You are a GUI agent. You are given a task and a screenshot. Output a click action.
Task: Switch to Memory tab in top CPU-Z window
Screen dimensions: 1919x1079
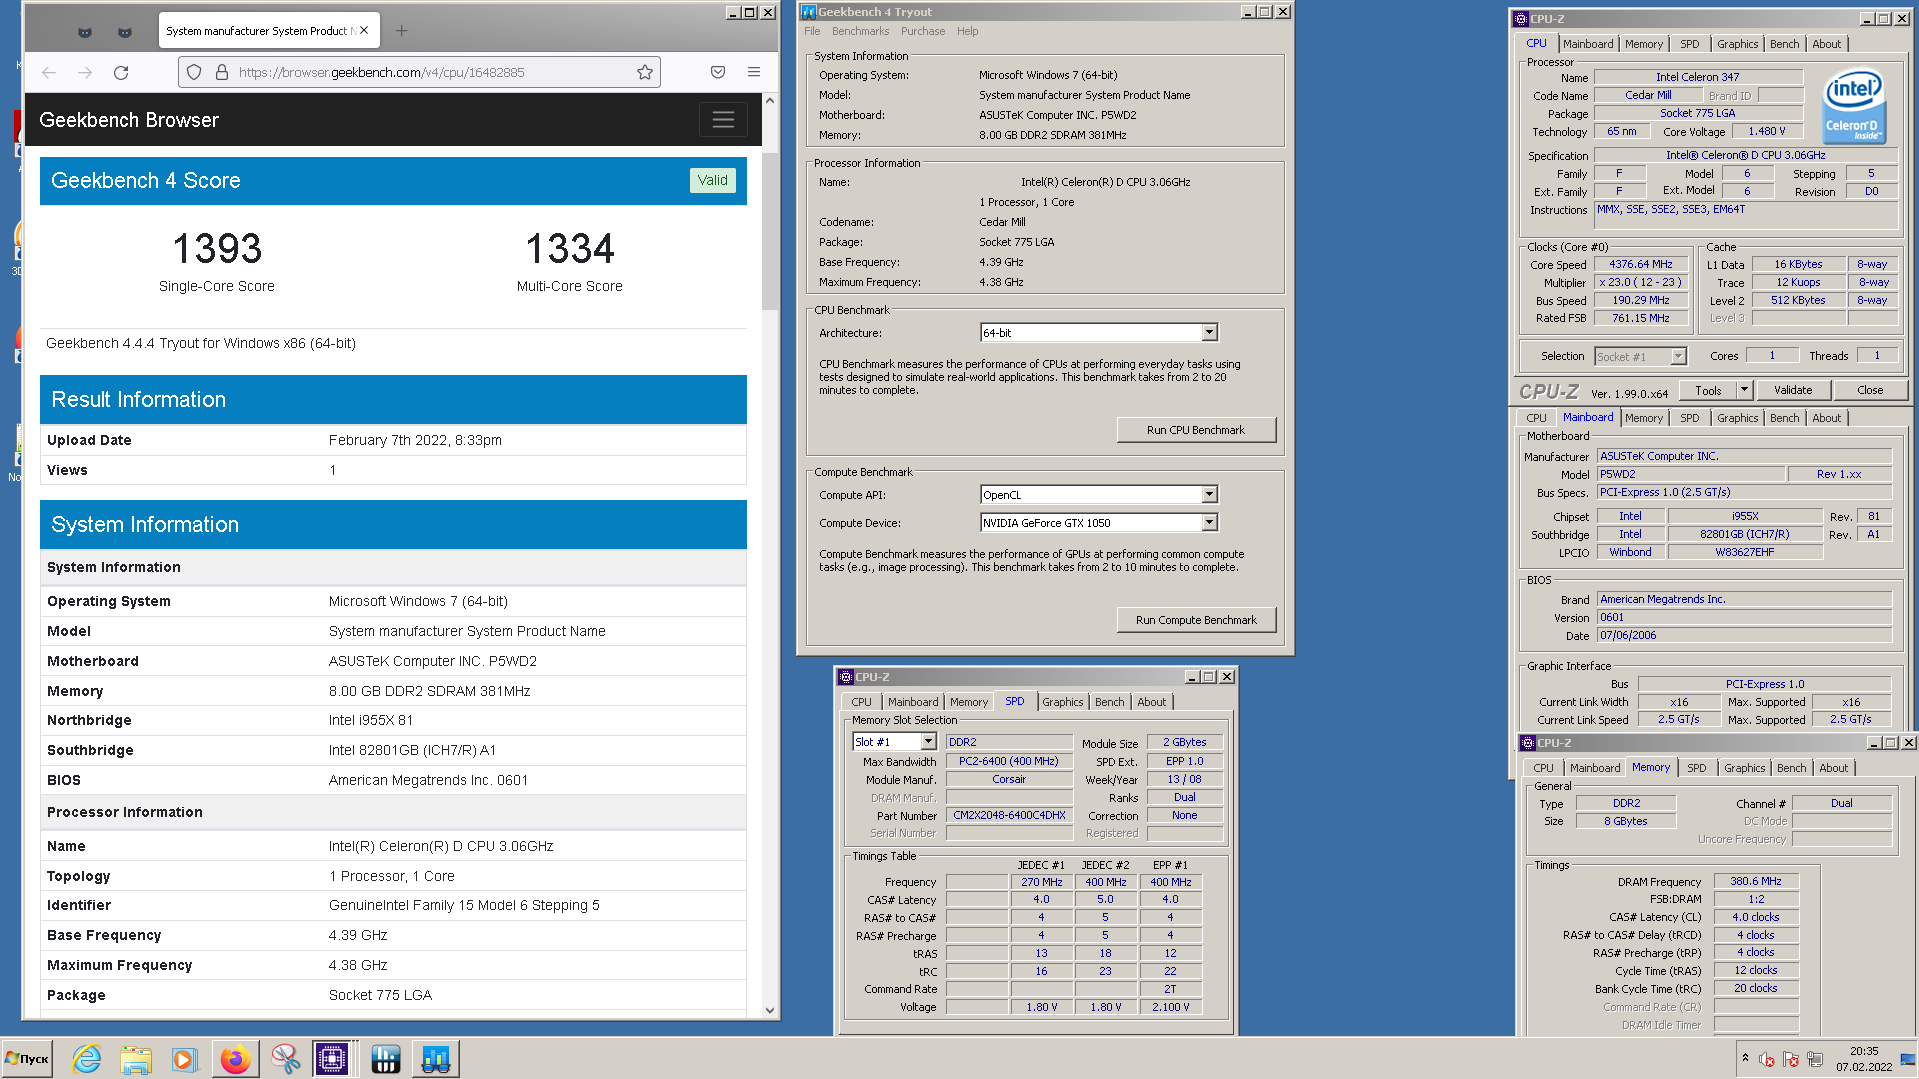1643,44
